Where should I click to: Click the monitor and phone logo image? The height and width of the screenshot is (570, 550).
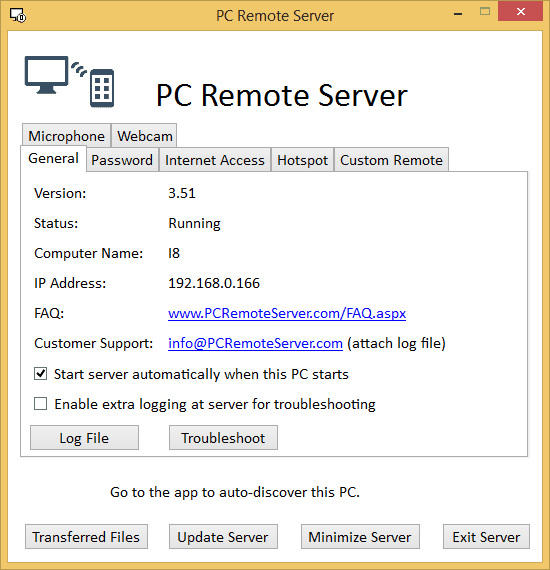69,82
